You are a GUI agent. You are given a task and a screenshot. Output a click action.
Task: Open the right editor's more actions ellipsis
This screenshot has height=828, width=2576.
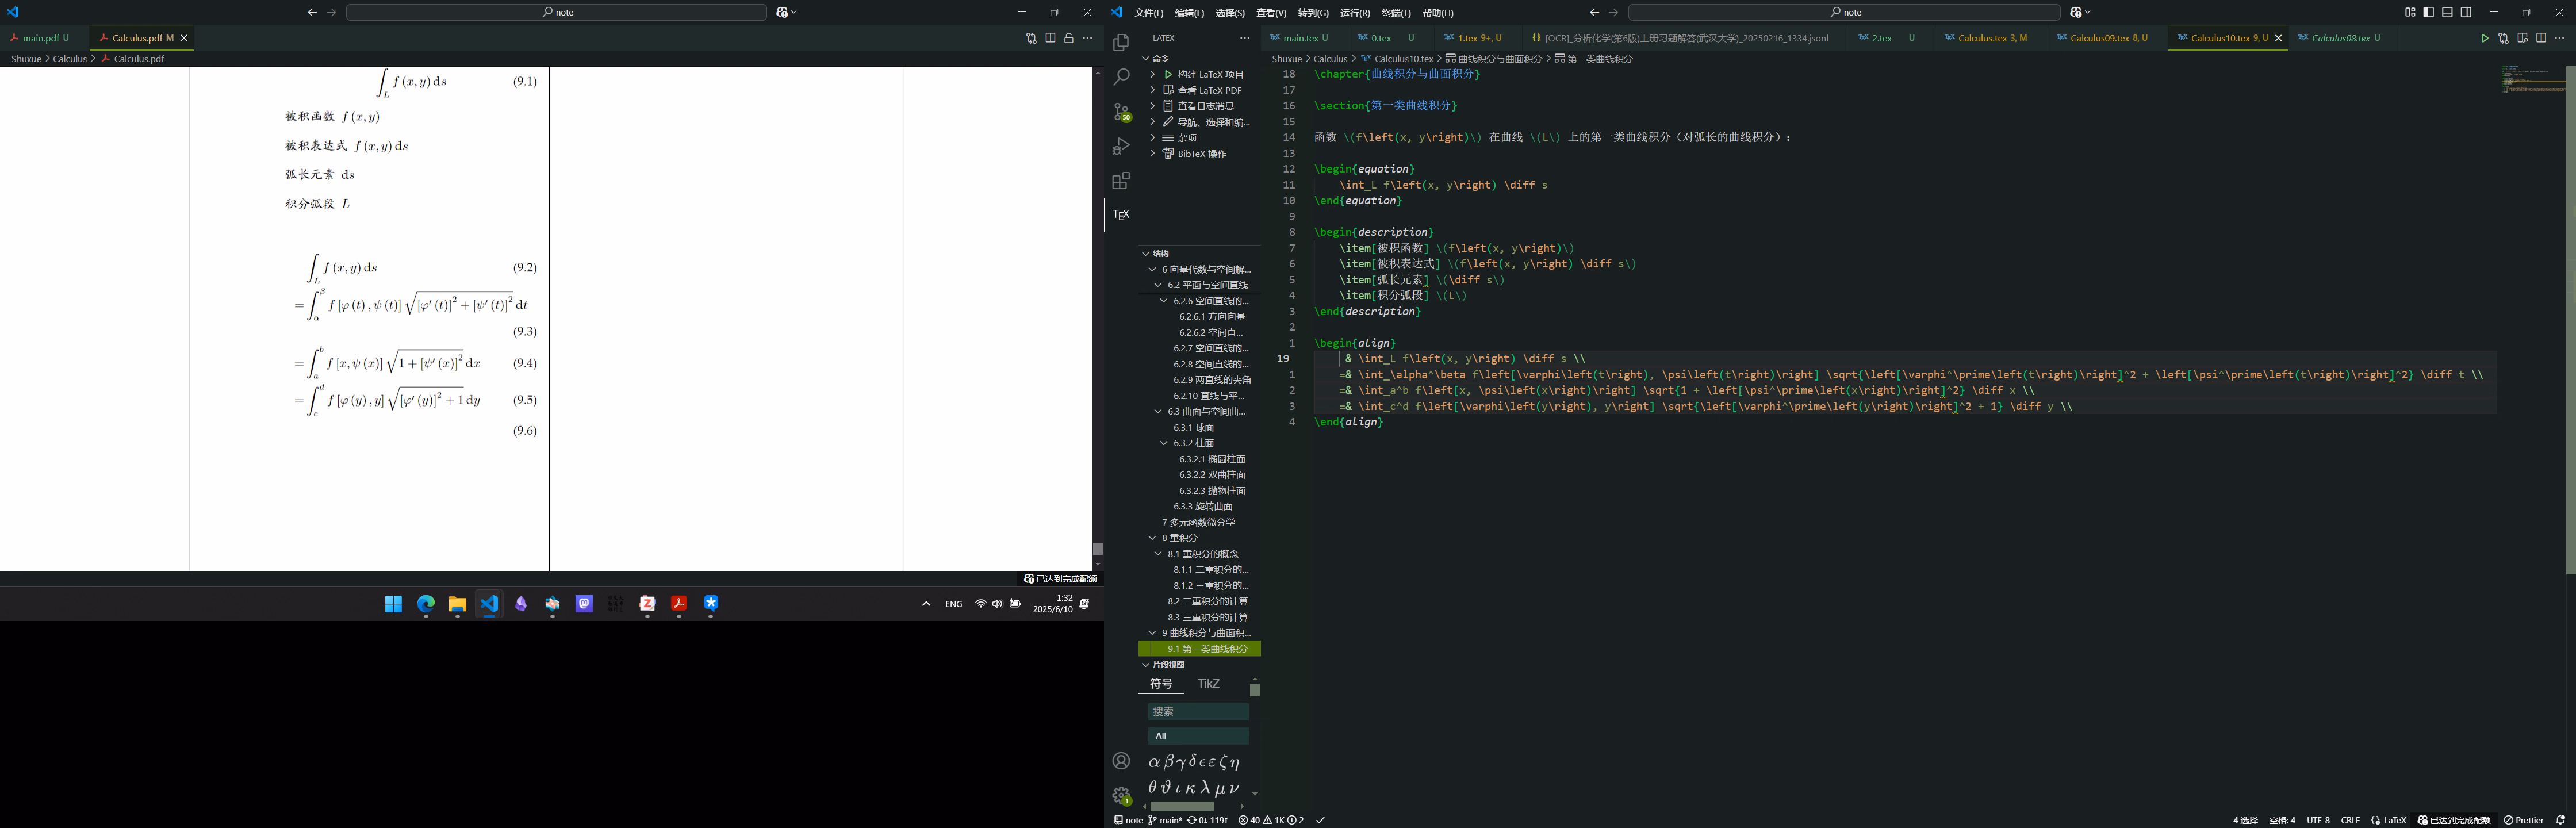pos(2560,38)
